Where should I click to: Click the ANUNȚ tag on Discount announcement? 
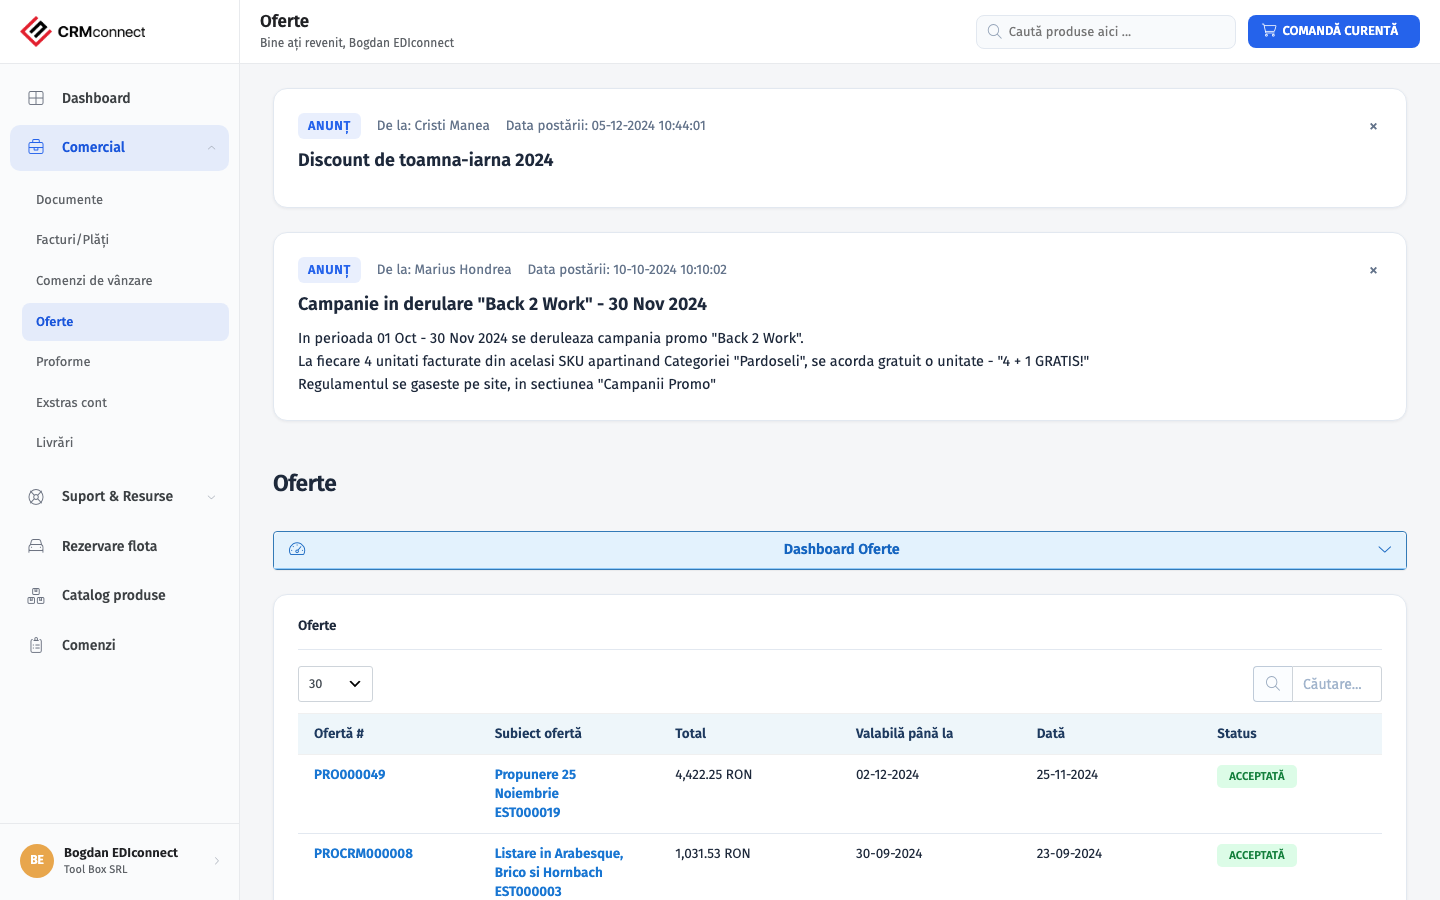coord(329,126)
